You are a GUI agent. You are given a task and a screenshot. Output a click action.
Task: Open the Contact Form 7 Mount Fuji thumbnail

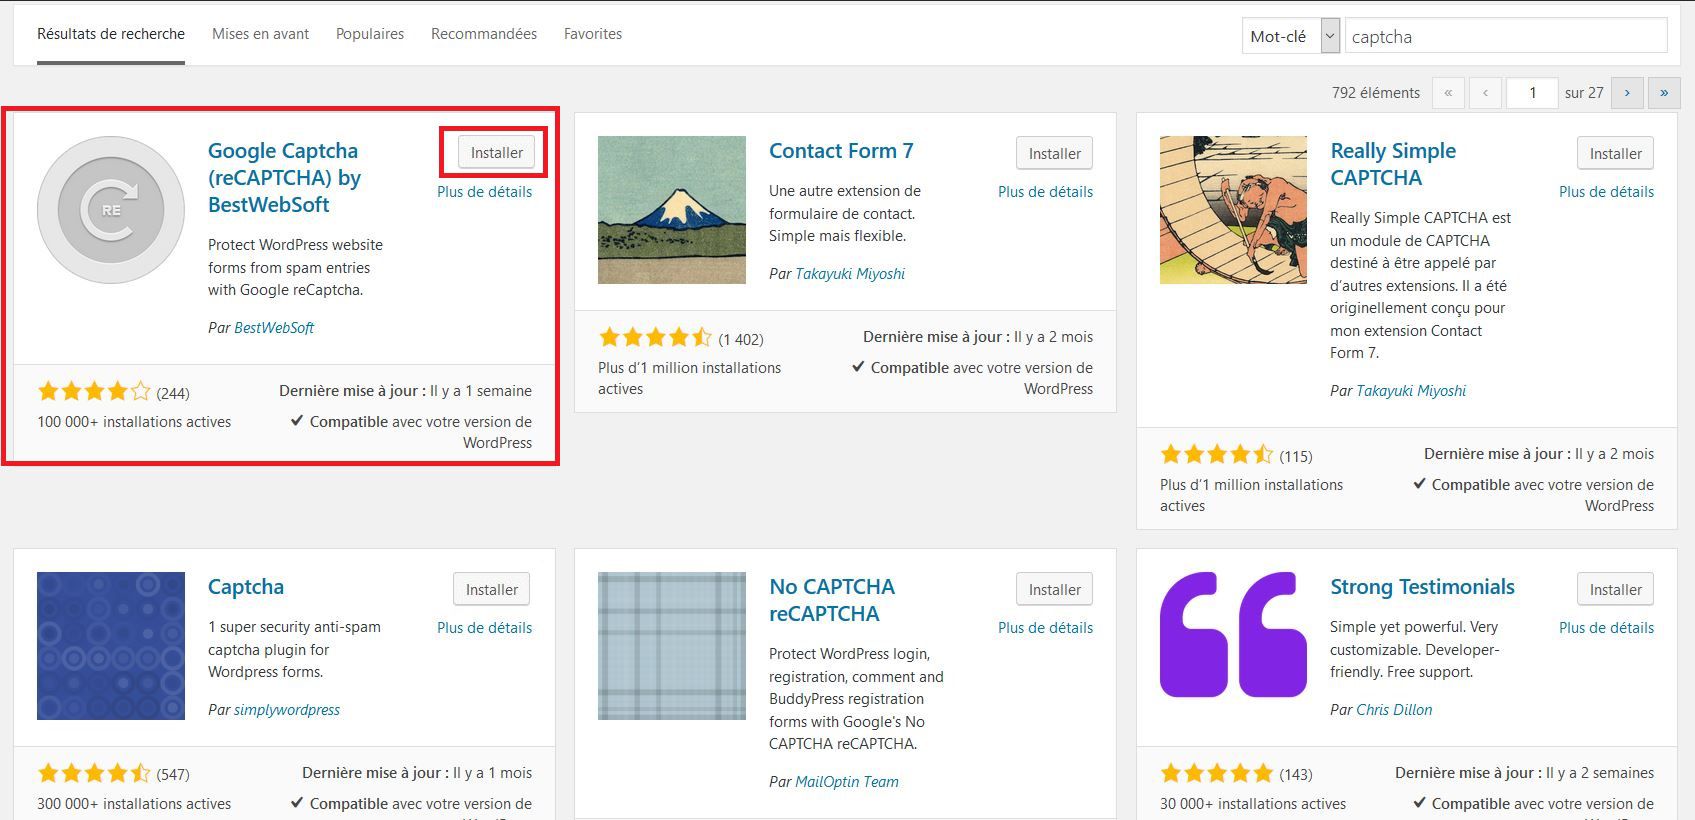click(672, 210)
